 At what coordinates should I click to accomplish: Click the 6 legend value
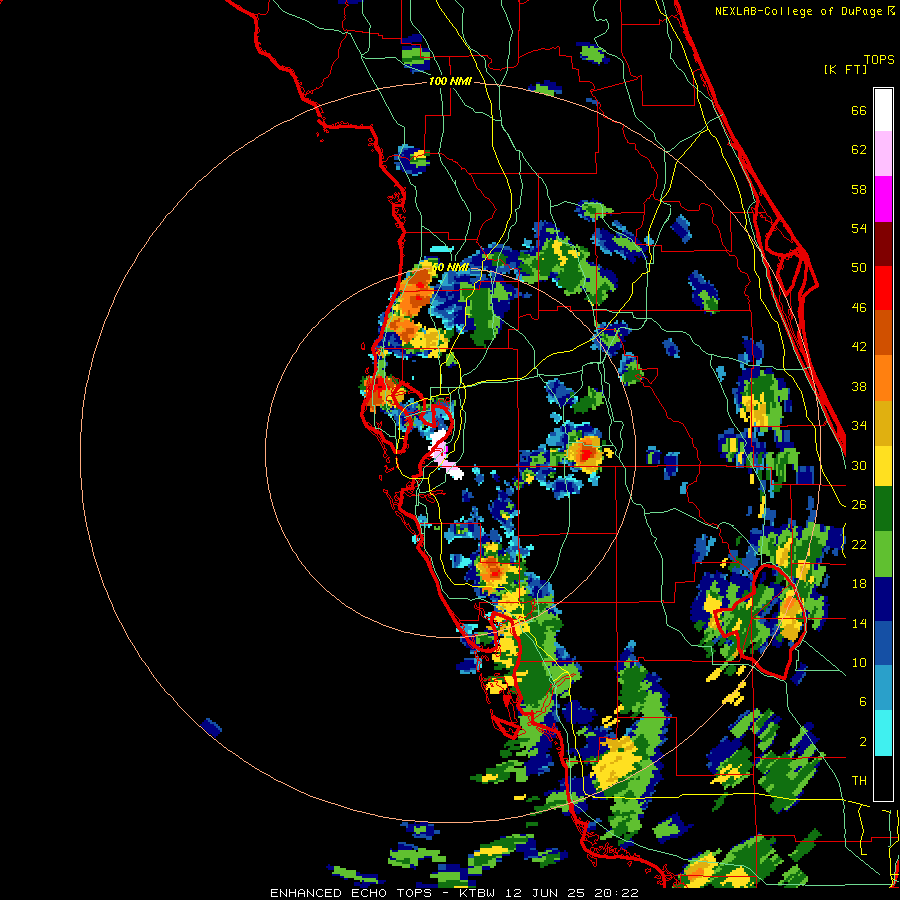tap(863, 702)
